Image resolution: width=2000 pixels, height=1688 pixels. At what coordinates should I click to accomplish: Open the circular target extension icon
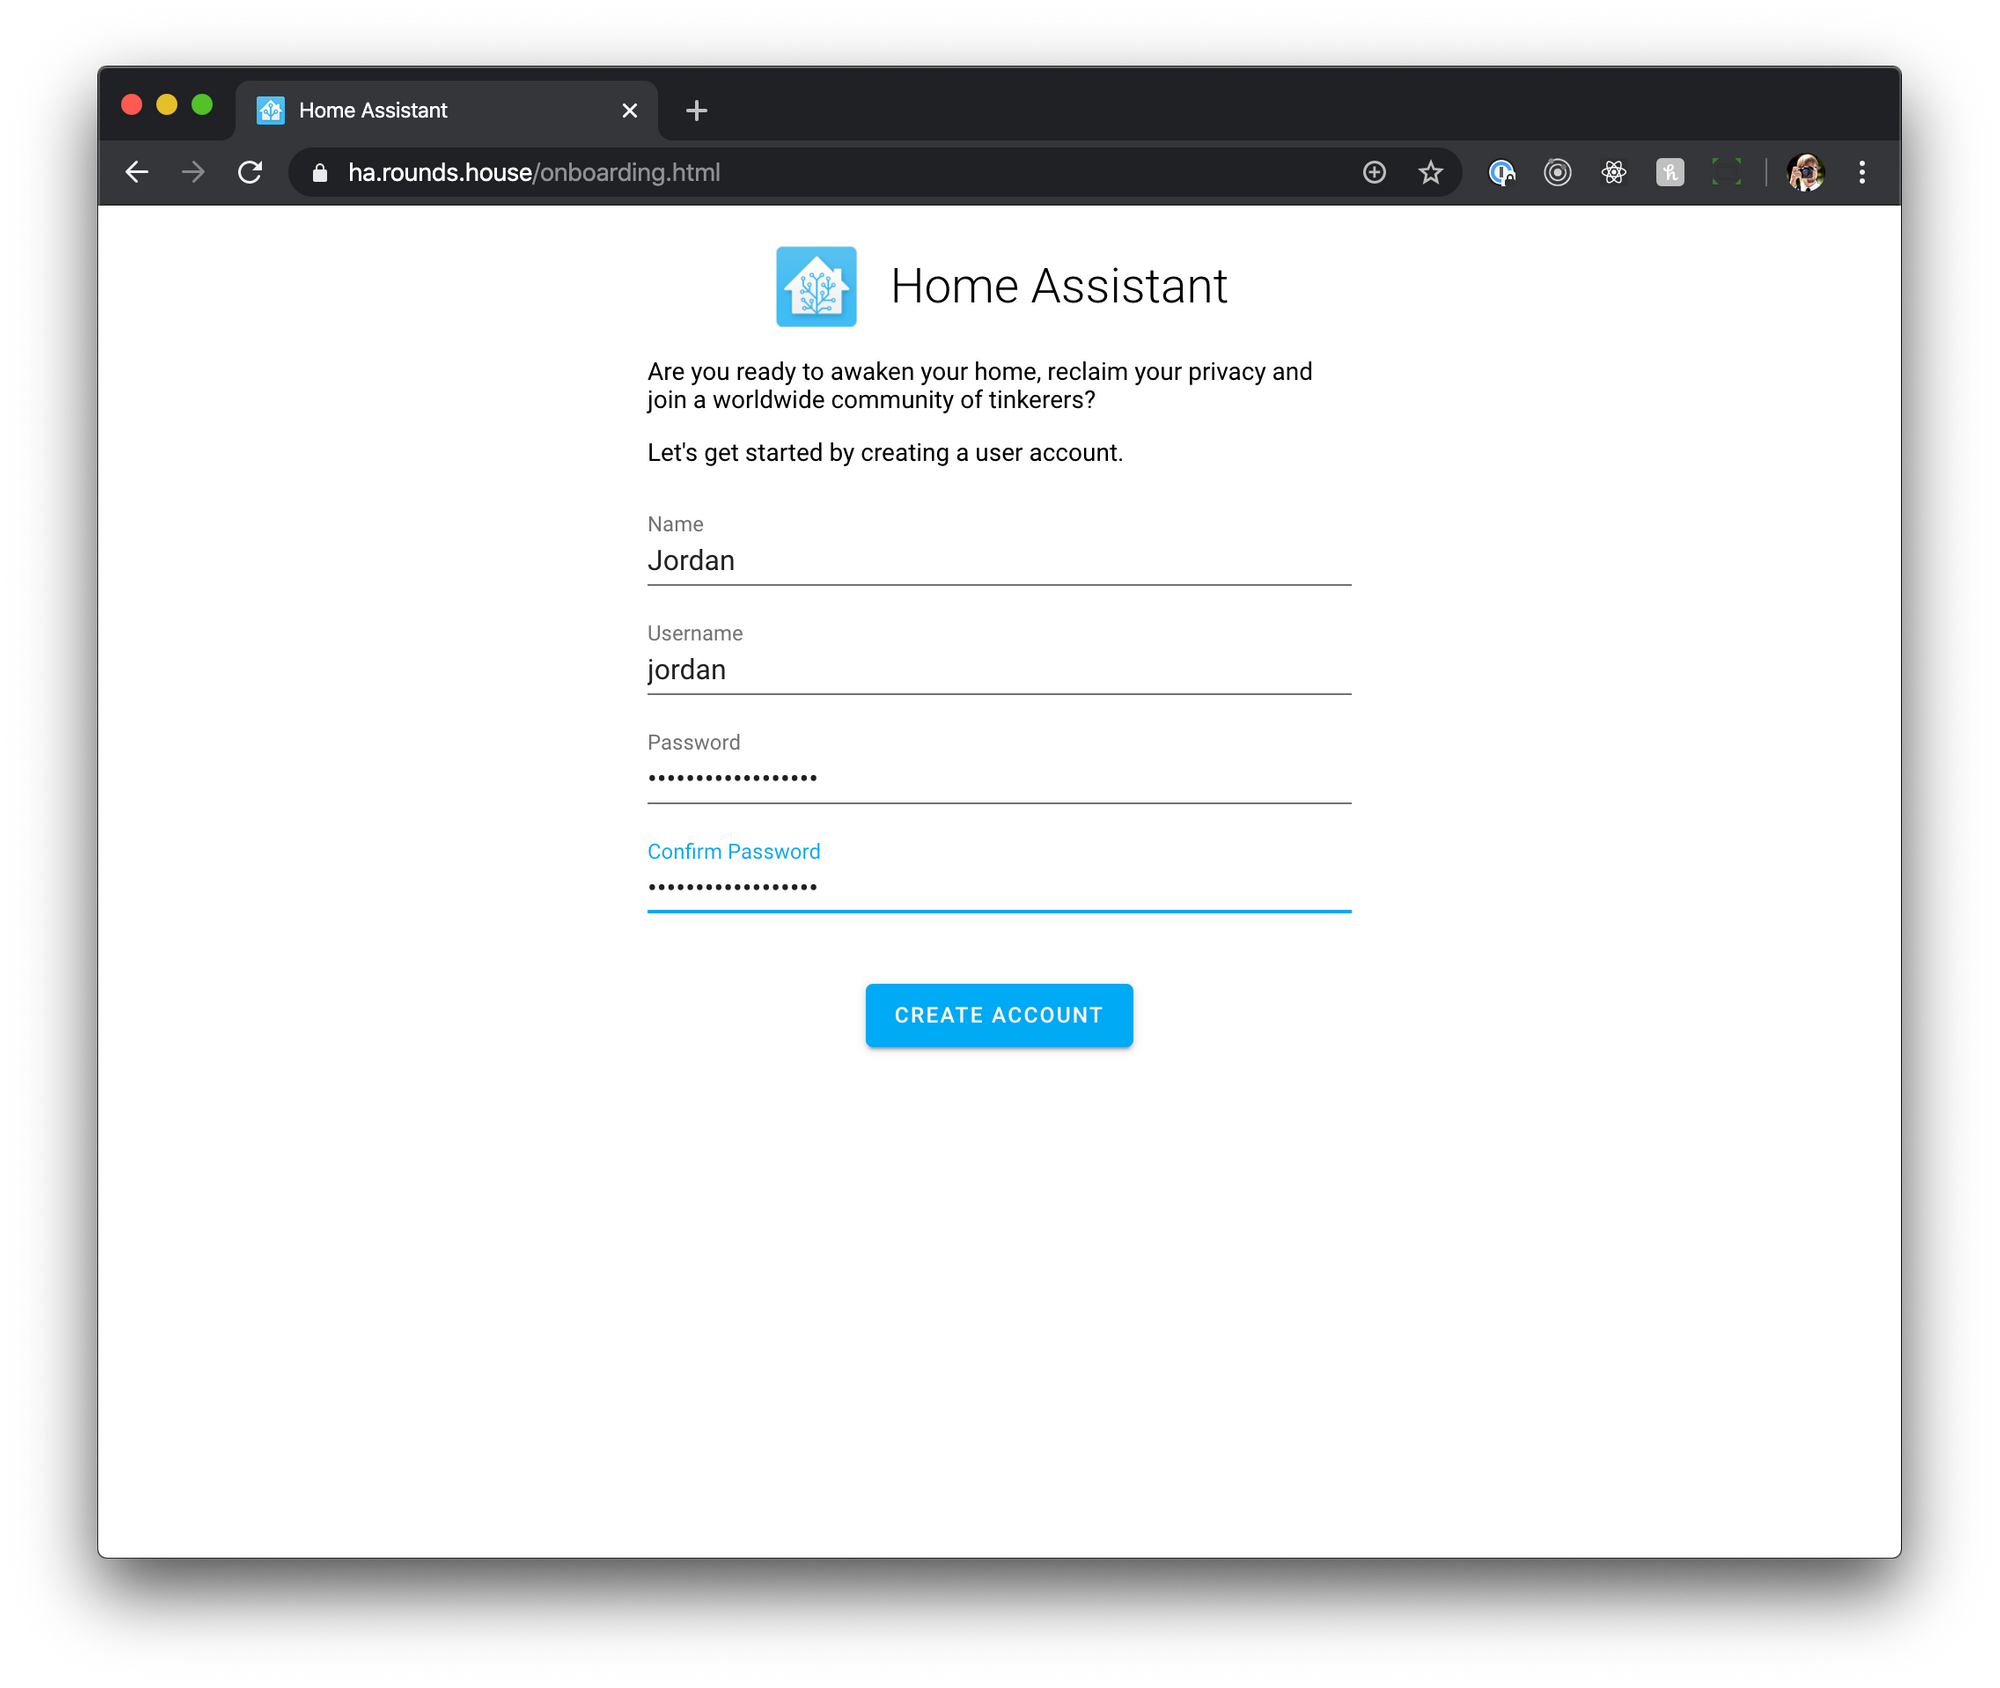click(x=1557, y=172)
